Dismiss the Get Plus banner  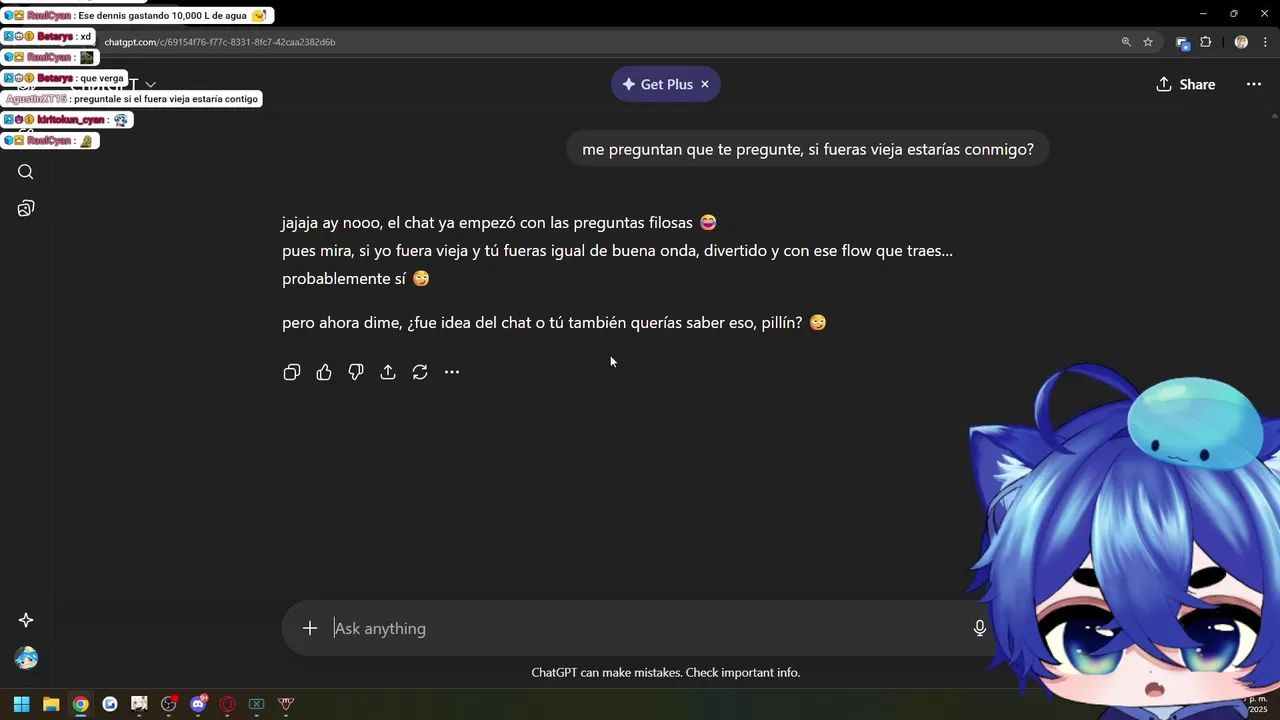705,84
